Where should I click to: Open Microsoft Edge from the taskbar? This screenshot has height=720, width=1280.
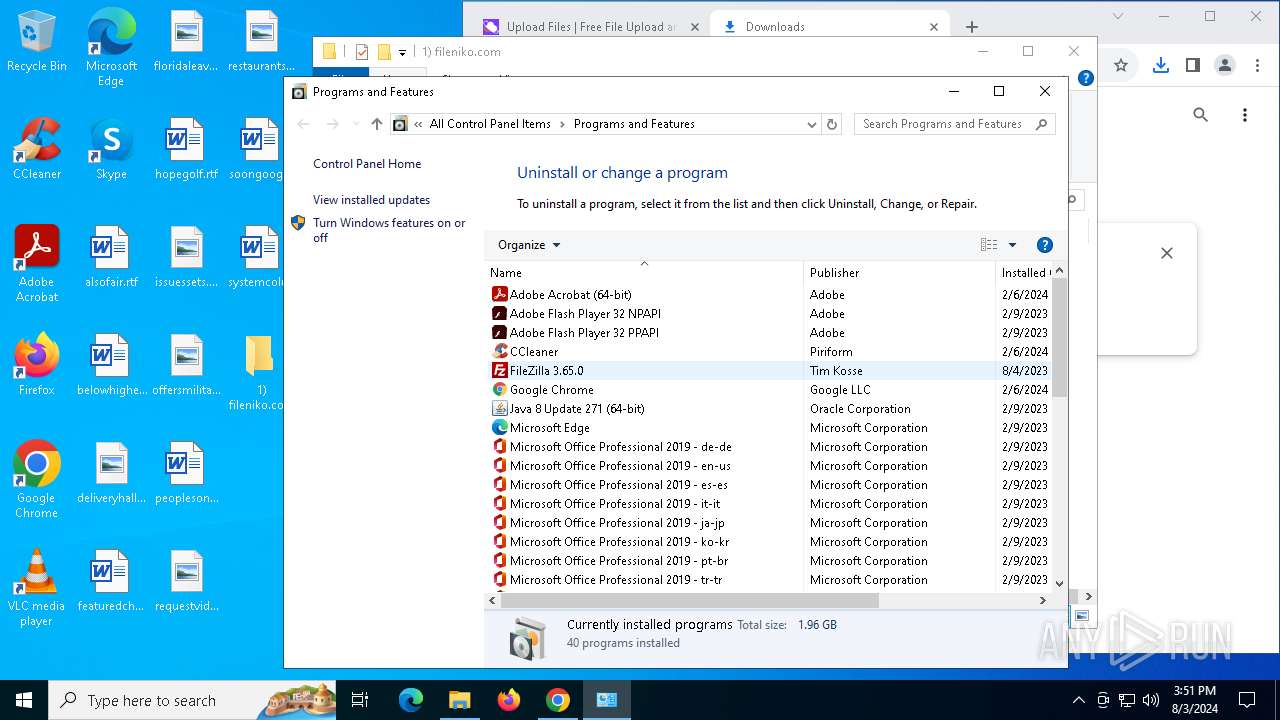point(411,700)
